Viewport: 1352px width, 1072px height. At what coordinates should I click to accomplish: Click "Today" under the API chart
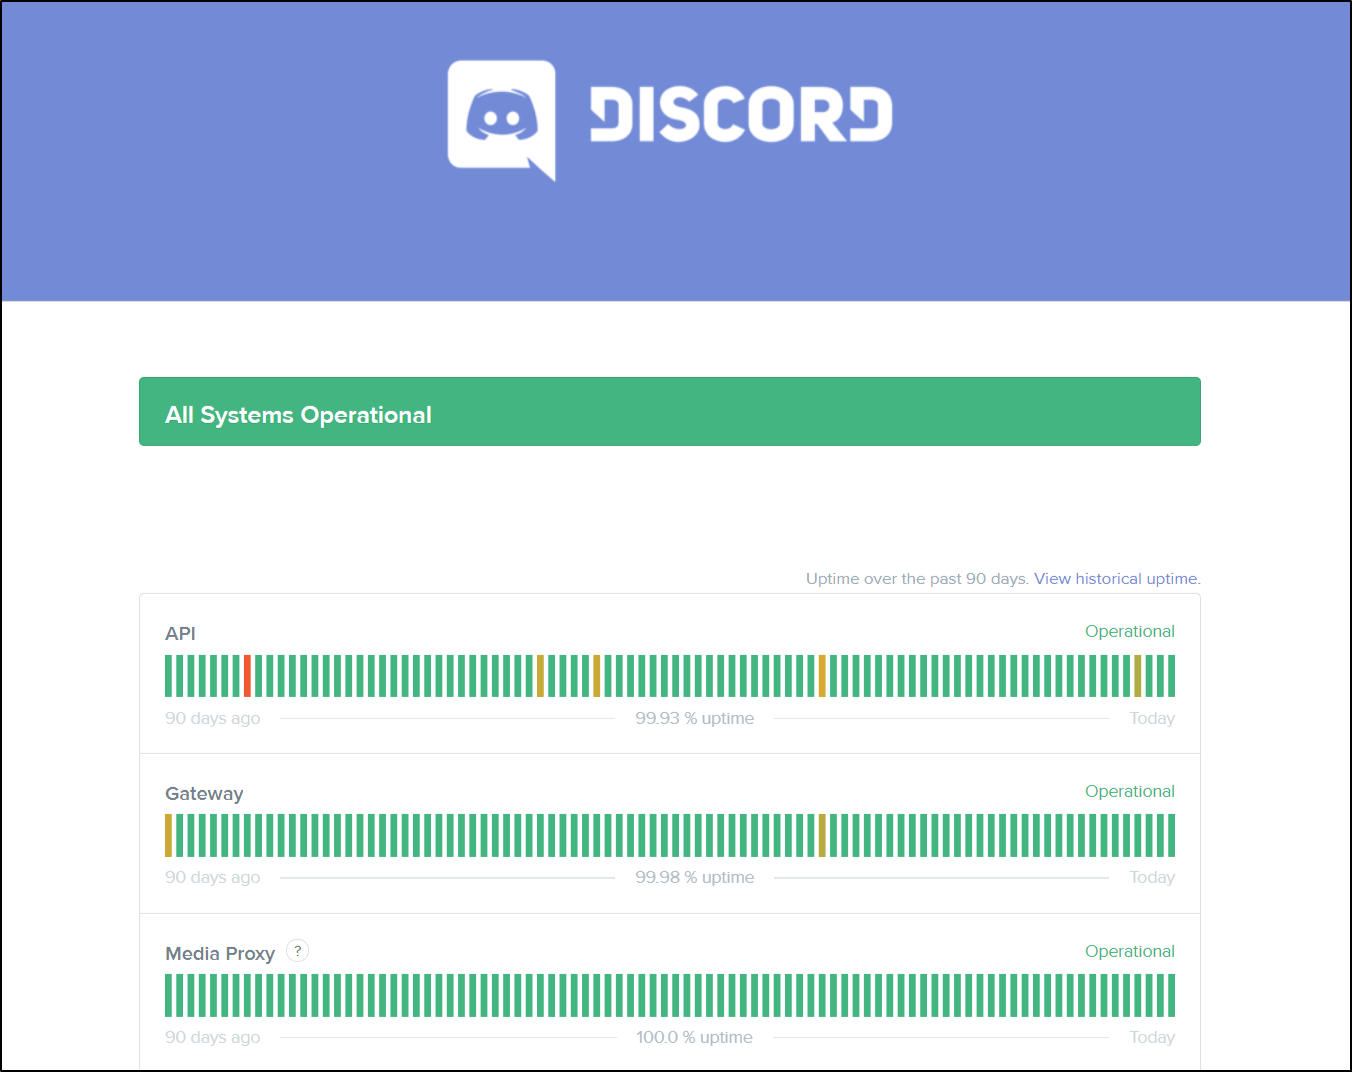point(1152,718)
